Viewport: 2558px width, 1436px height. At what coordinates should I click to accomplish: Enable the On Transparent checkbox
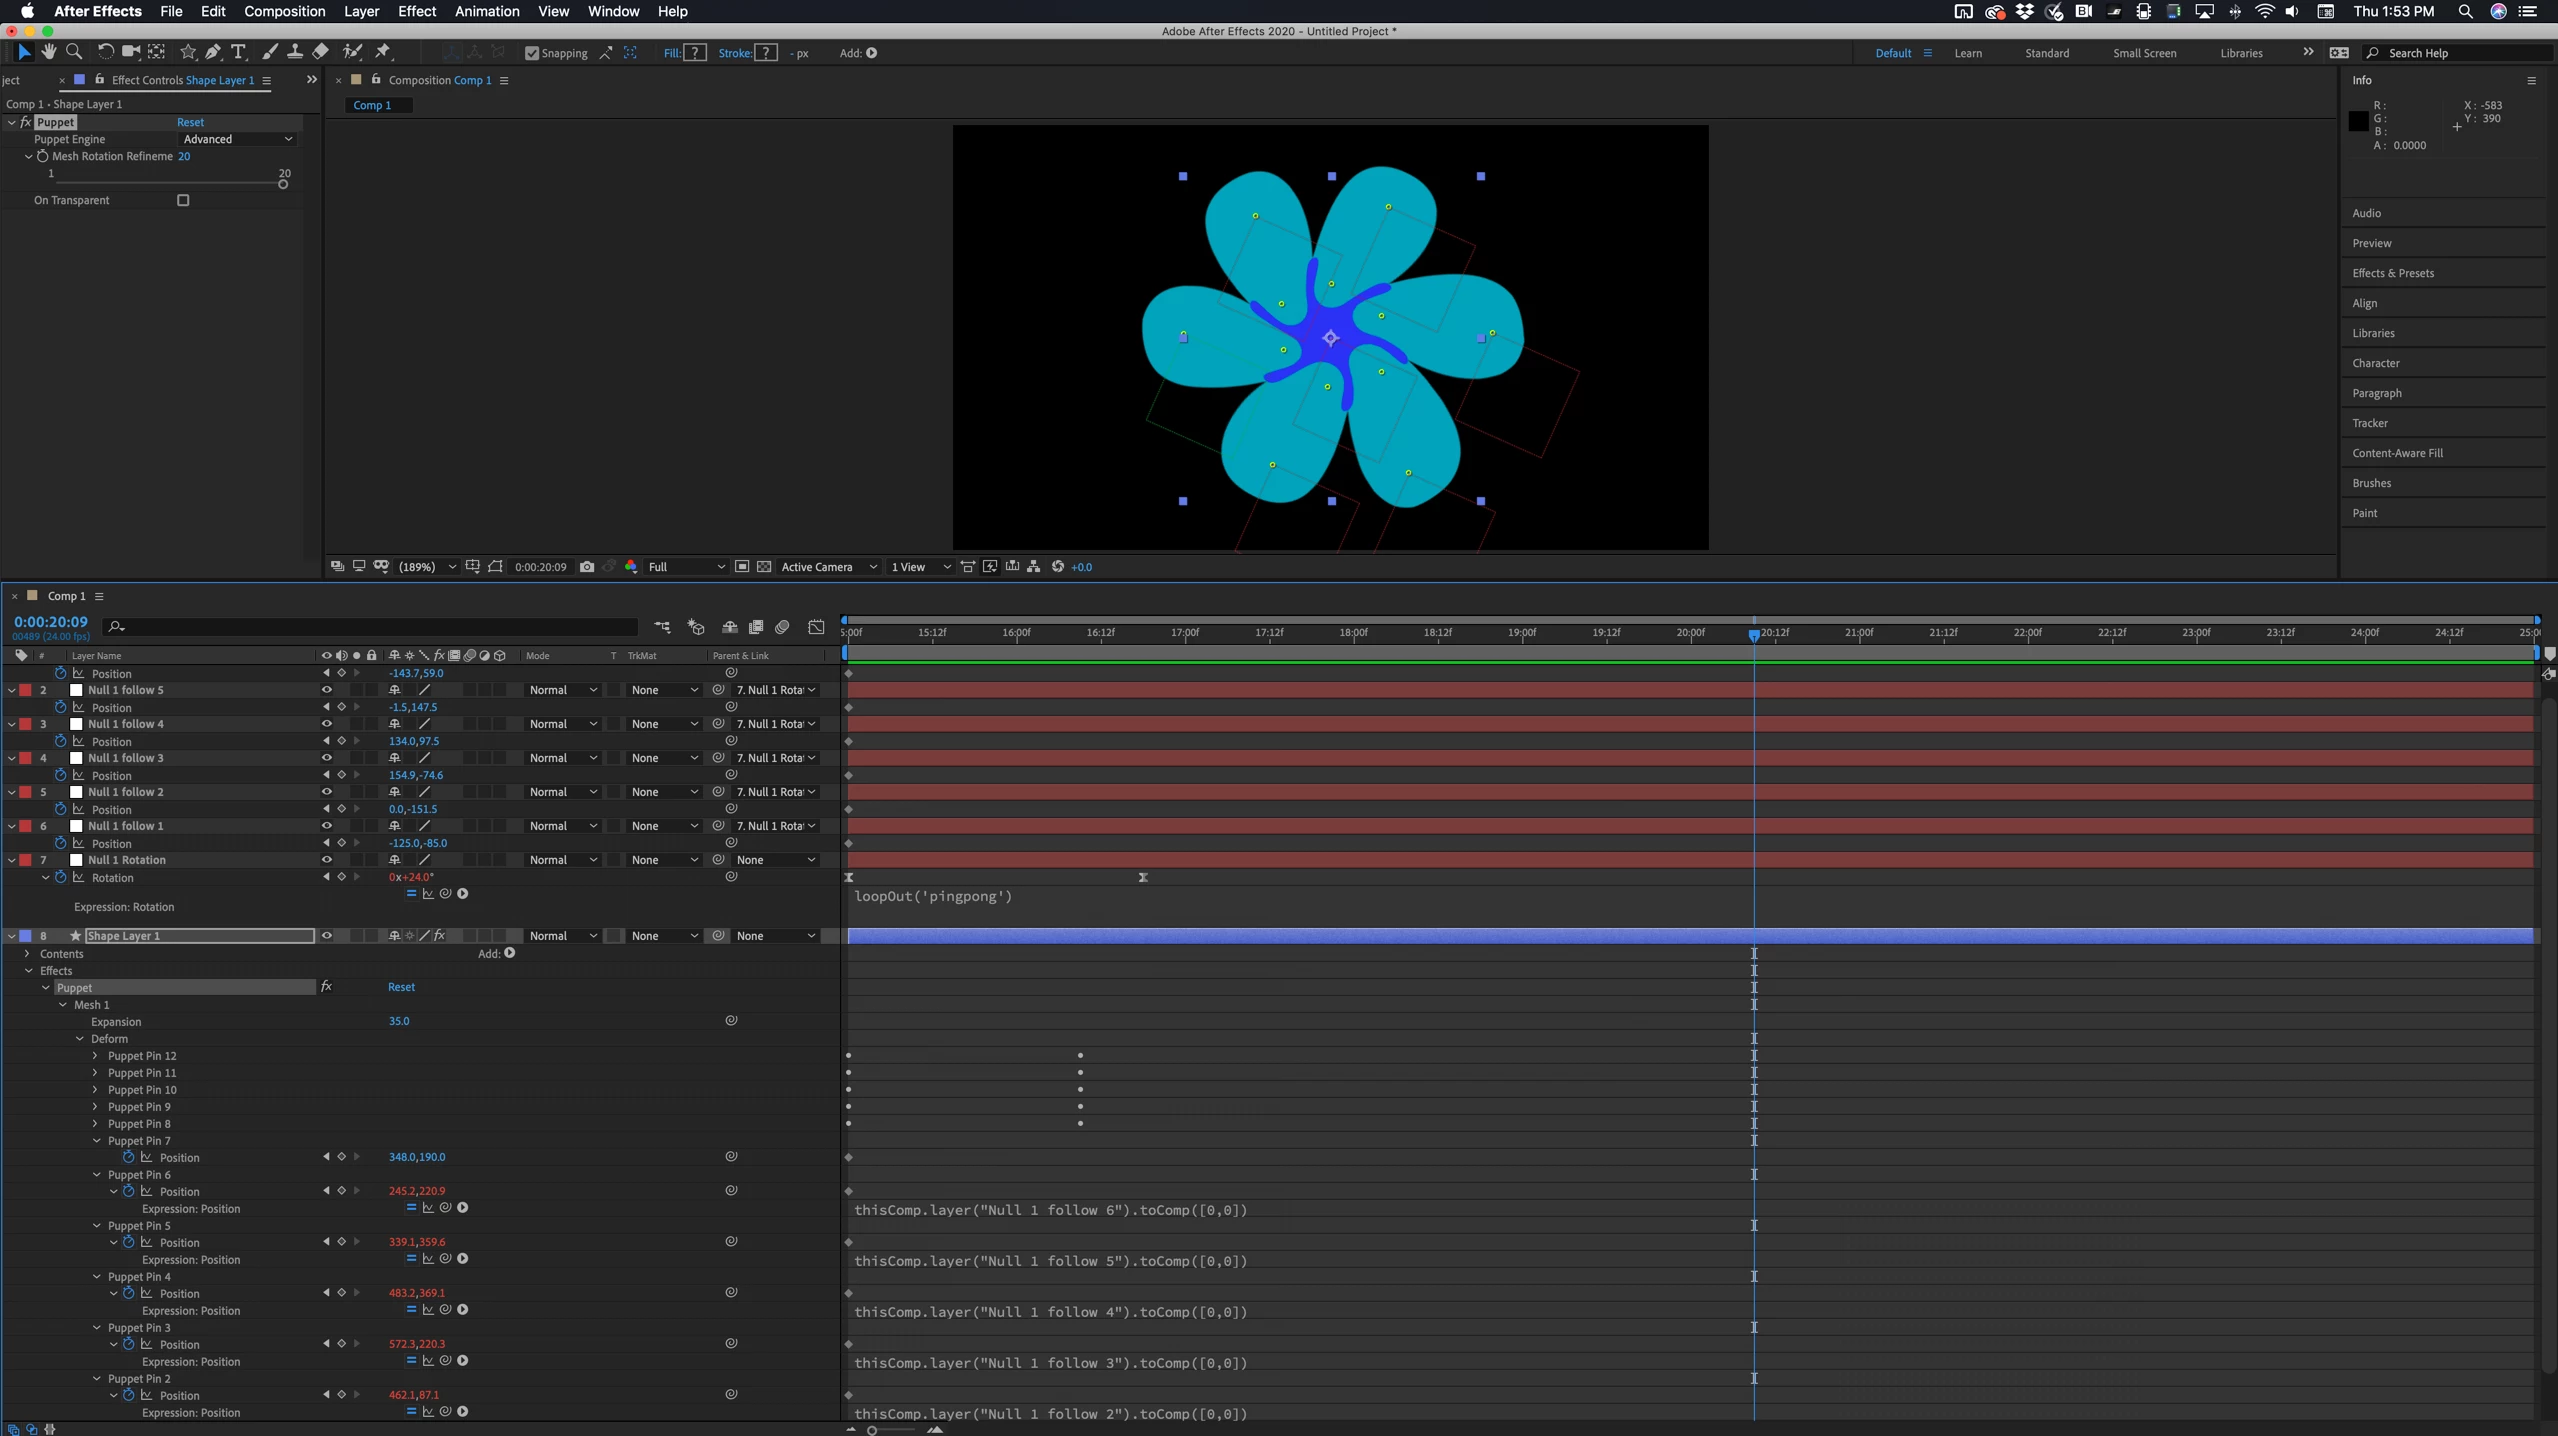pos(183,200)
